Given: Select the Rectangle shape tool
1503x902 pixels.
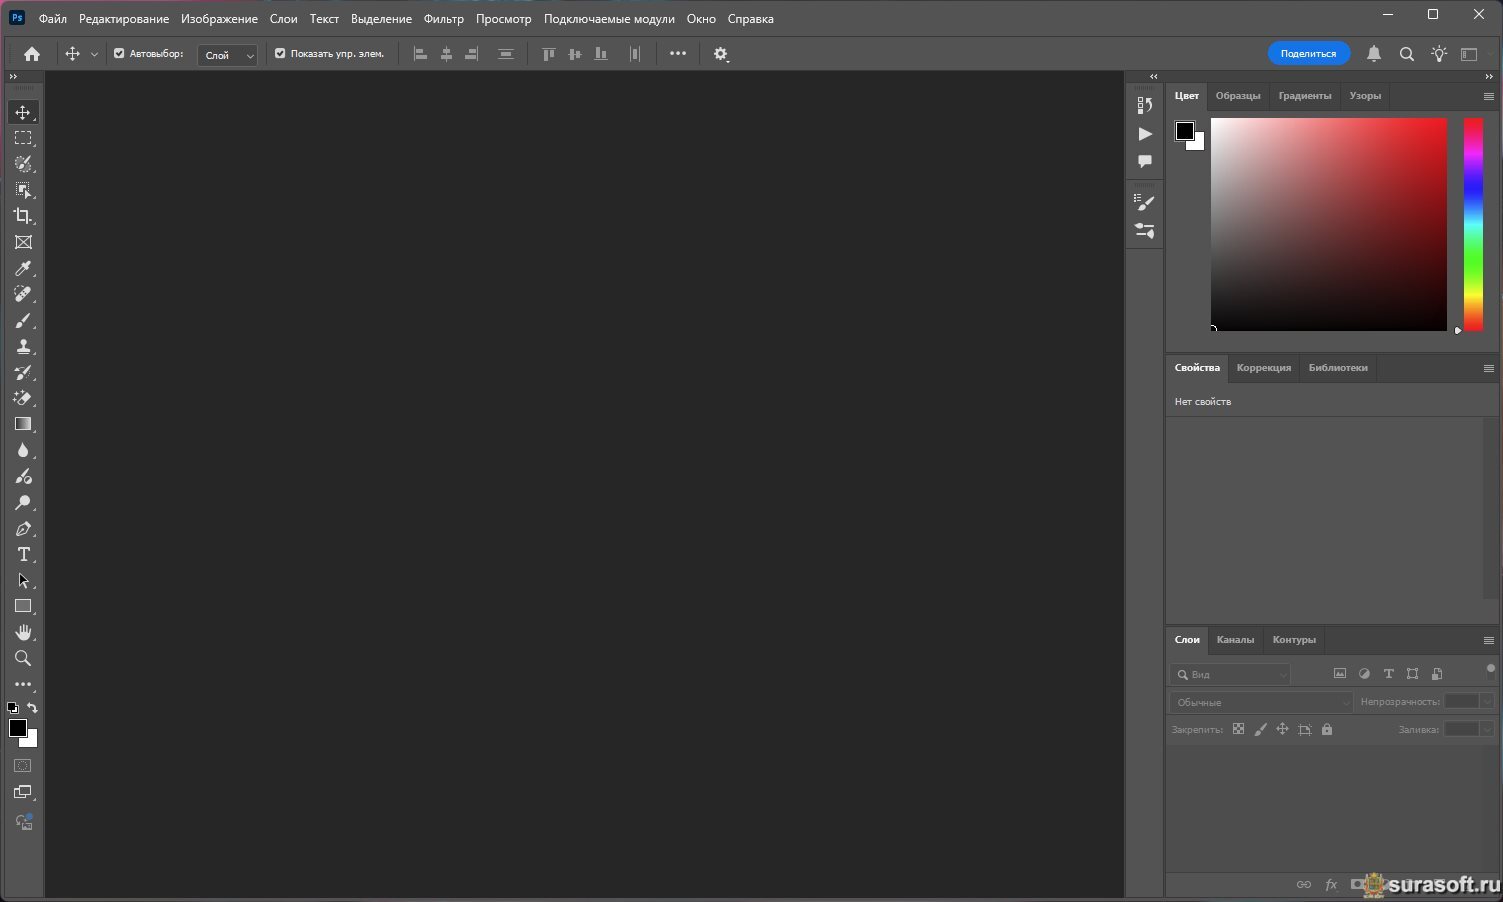Looking at the screenshot, I should [x=23, y=607].
